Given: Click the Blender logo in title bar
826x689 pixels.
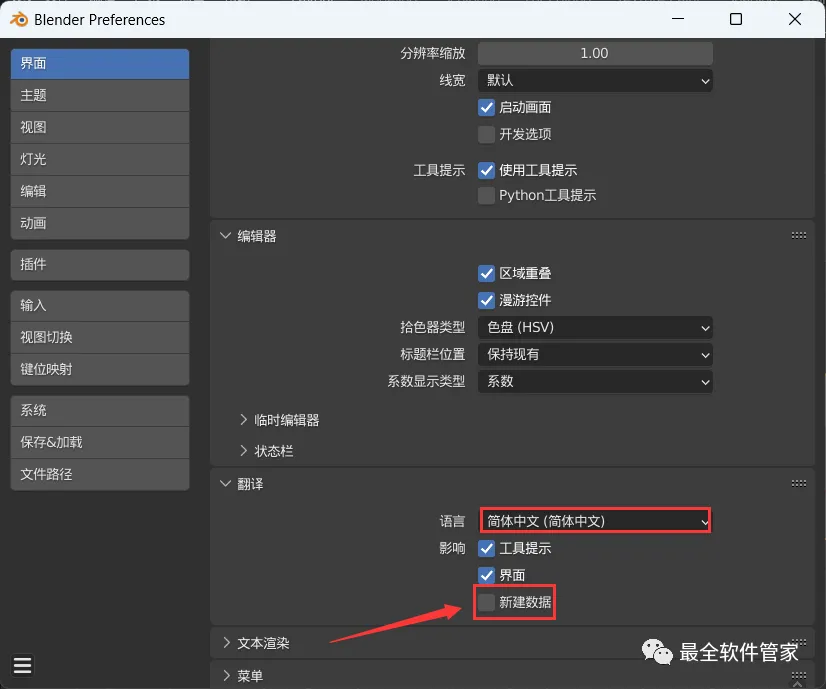Looking at the screenshot, I should click(x=19, y=19).
